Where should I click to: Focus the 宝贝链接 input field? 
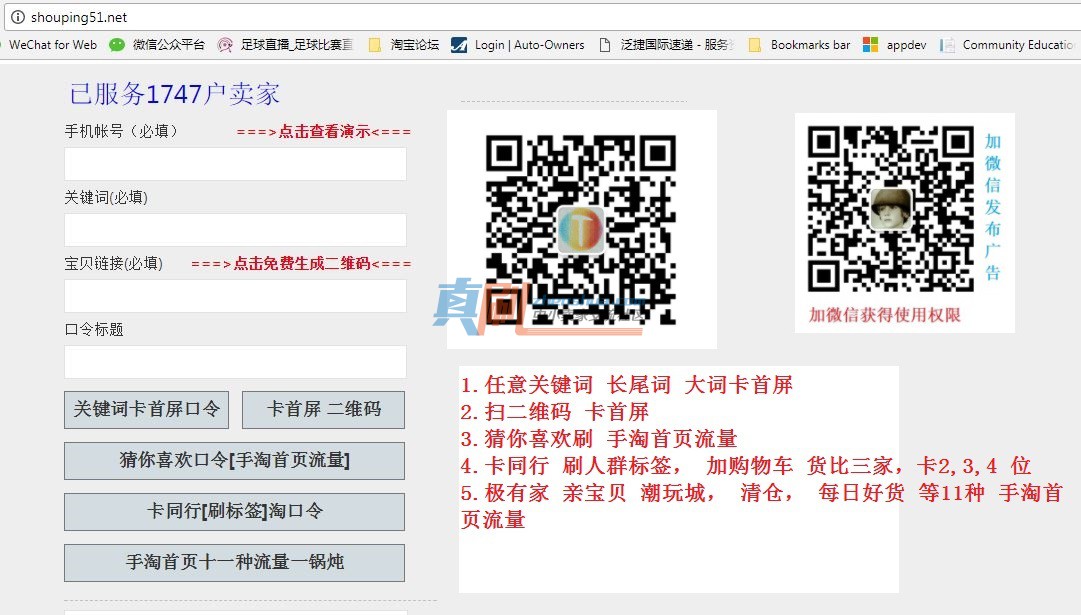(235, 296)
